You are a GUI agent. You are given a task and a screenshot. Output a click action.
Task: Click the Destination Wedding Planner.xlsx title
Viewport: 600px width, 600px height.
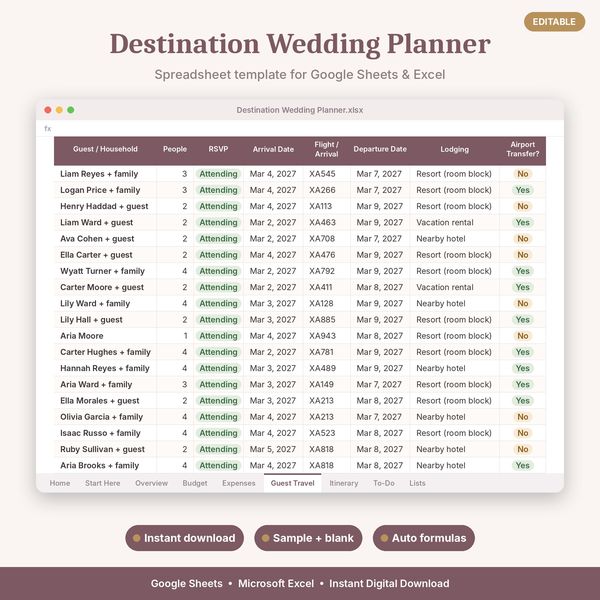[300, 110]
